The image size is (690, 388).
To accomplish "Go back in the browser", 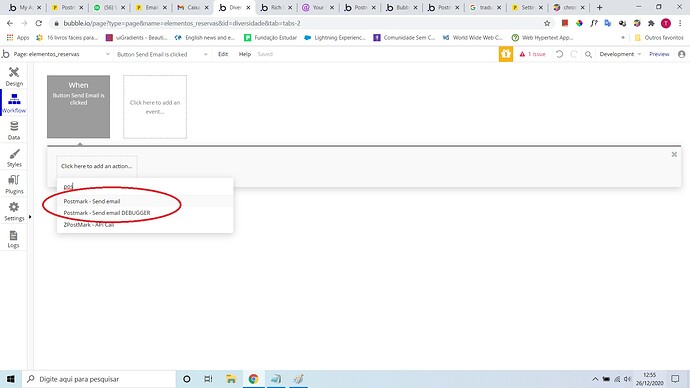I will 10,23.
